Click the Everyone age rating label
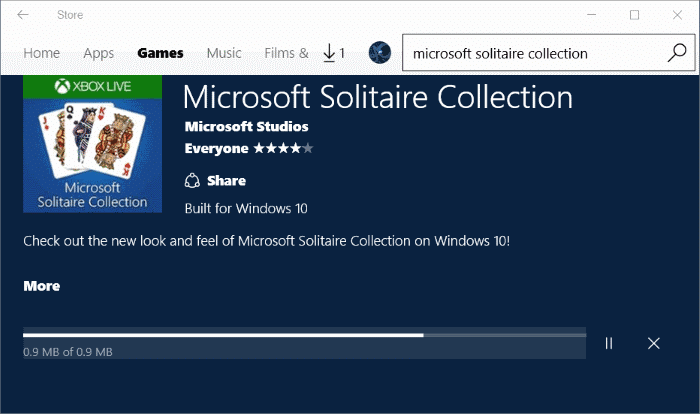 tap(217, 149)
